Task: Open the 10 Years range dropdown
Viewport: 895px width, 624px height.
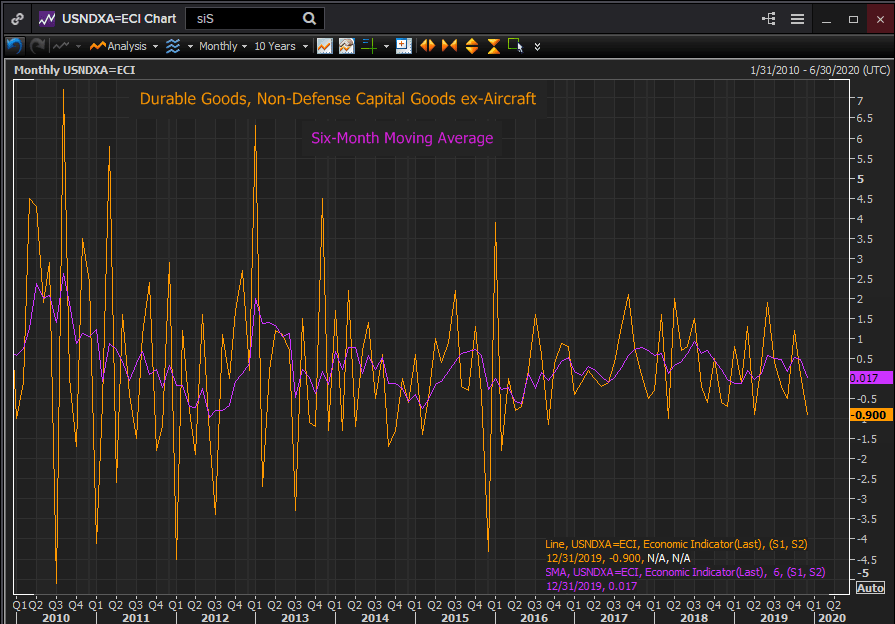Action: pyautogui.click(x=280, y=46)
